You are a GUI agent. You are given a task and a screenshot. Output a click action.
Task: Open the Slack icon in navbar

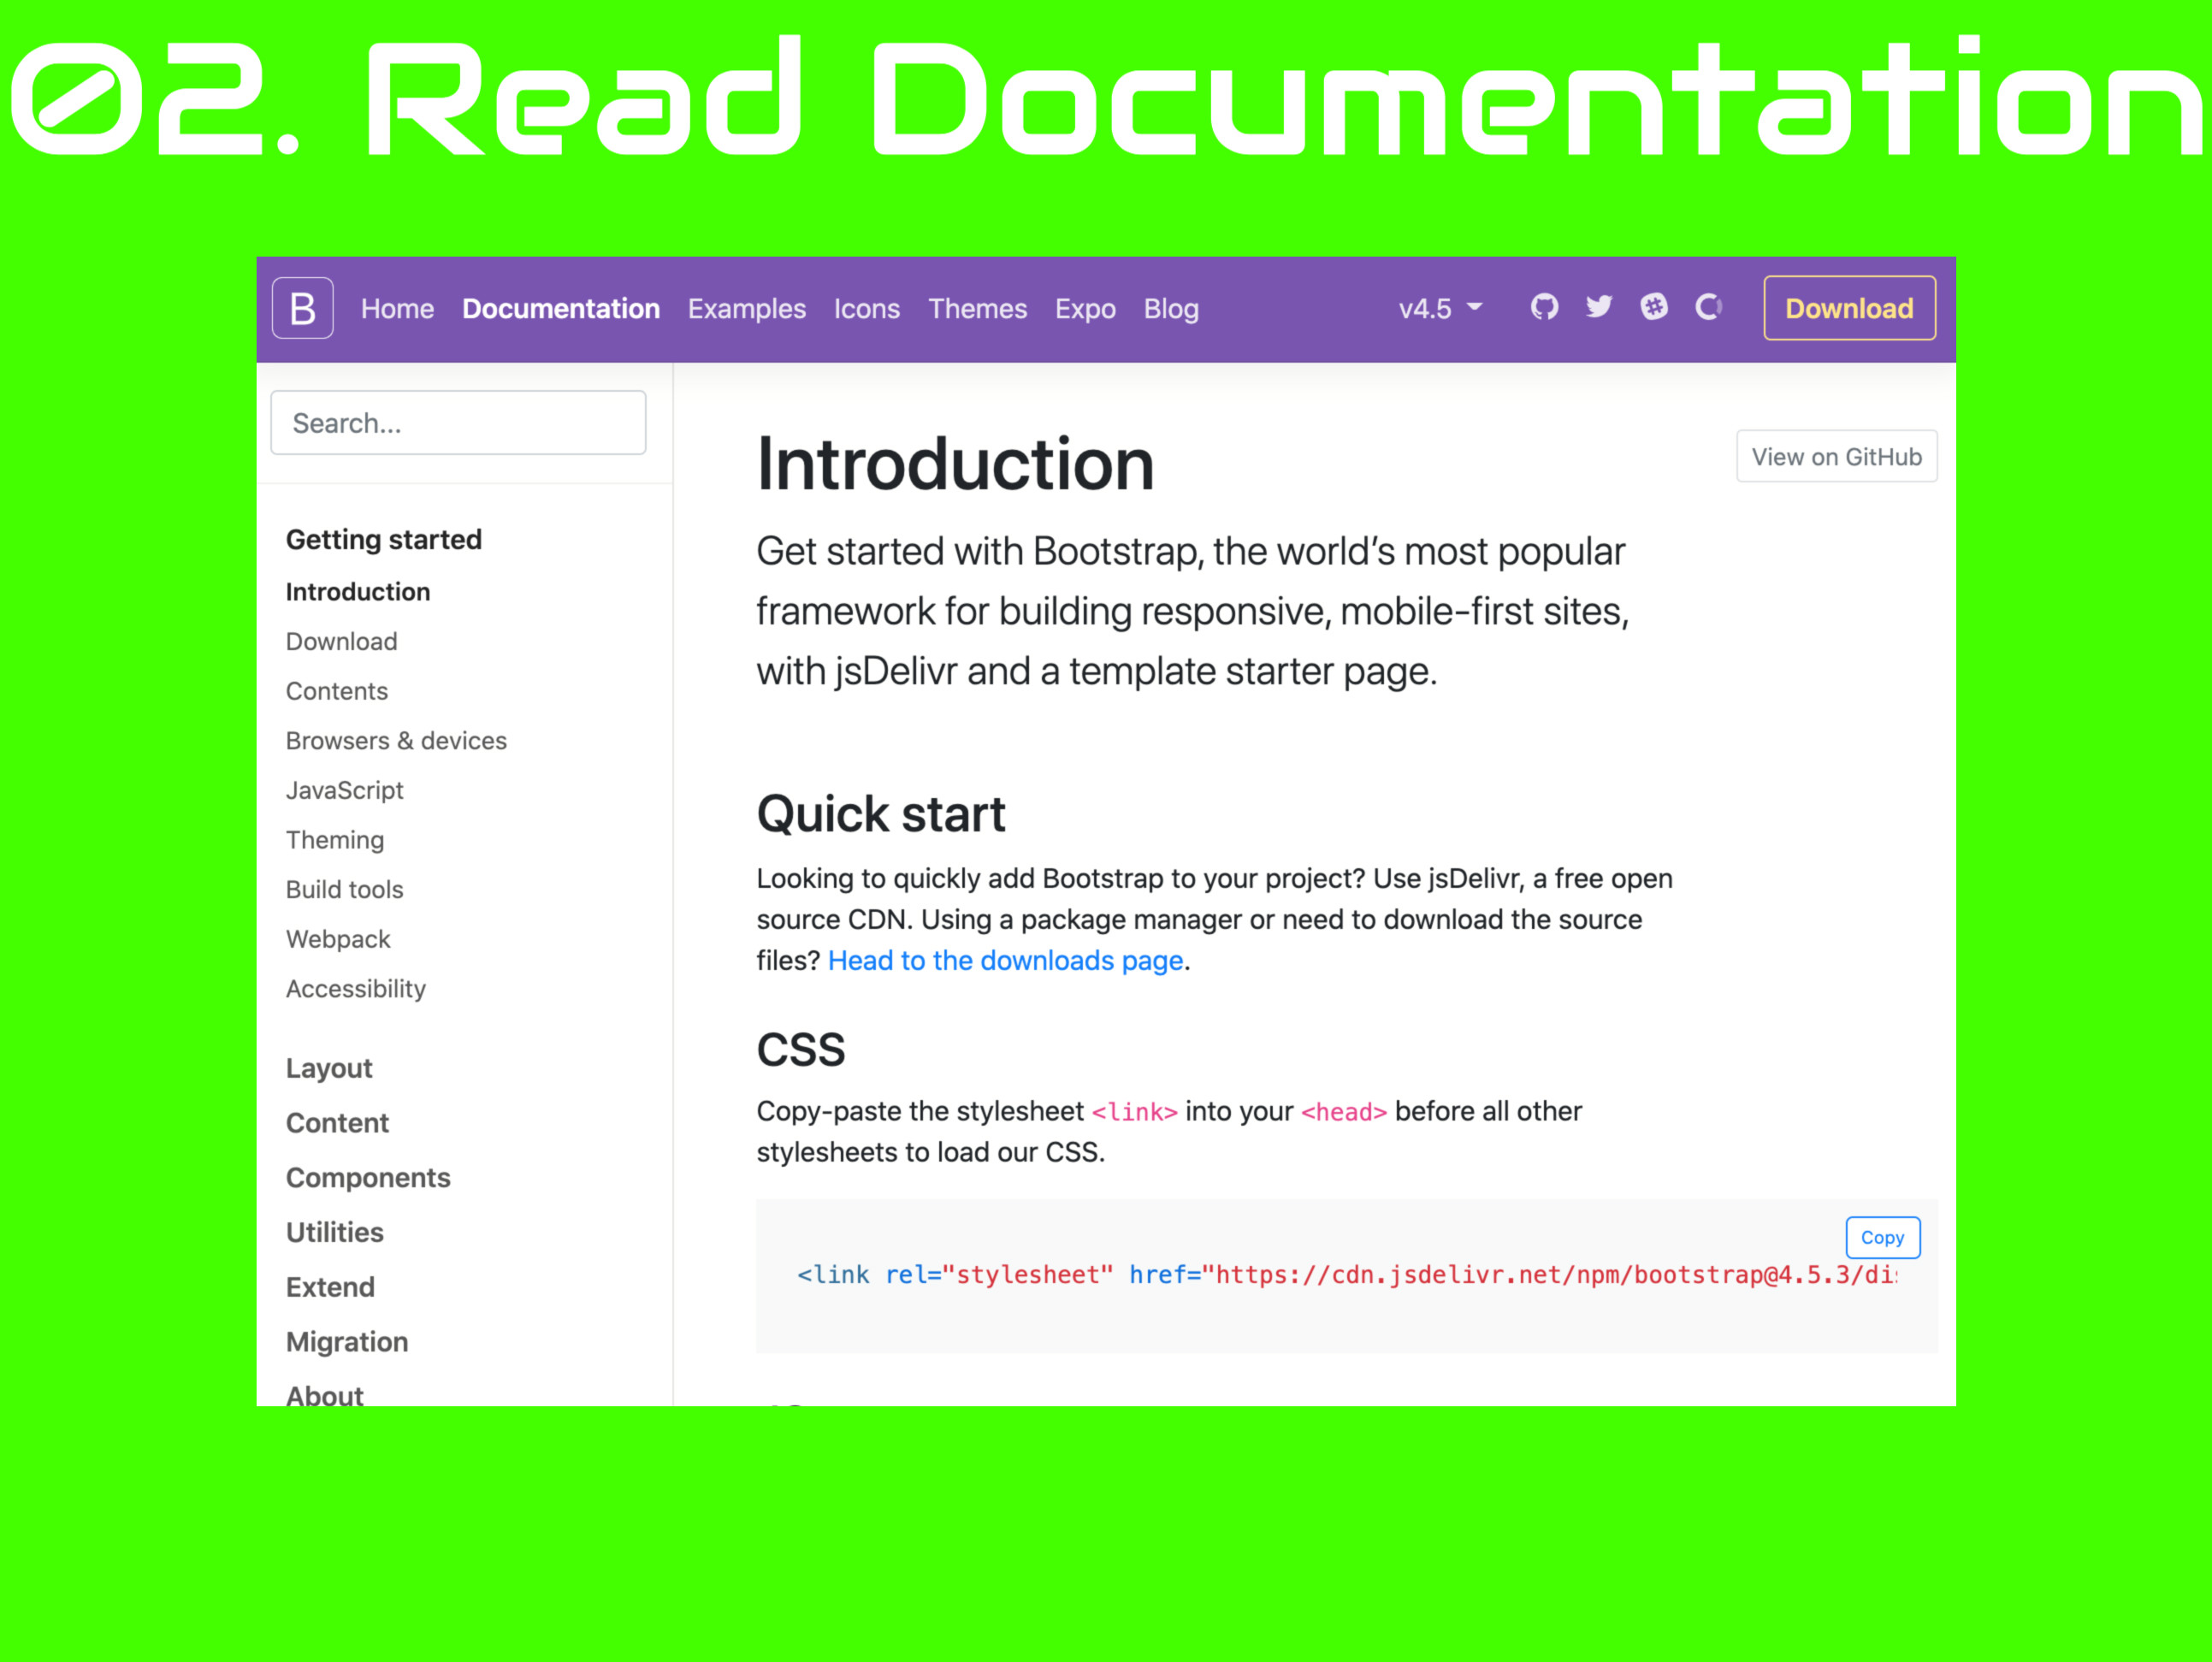(1654, 307)
